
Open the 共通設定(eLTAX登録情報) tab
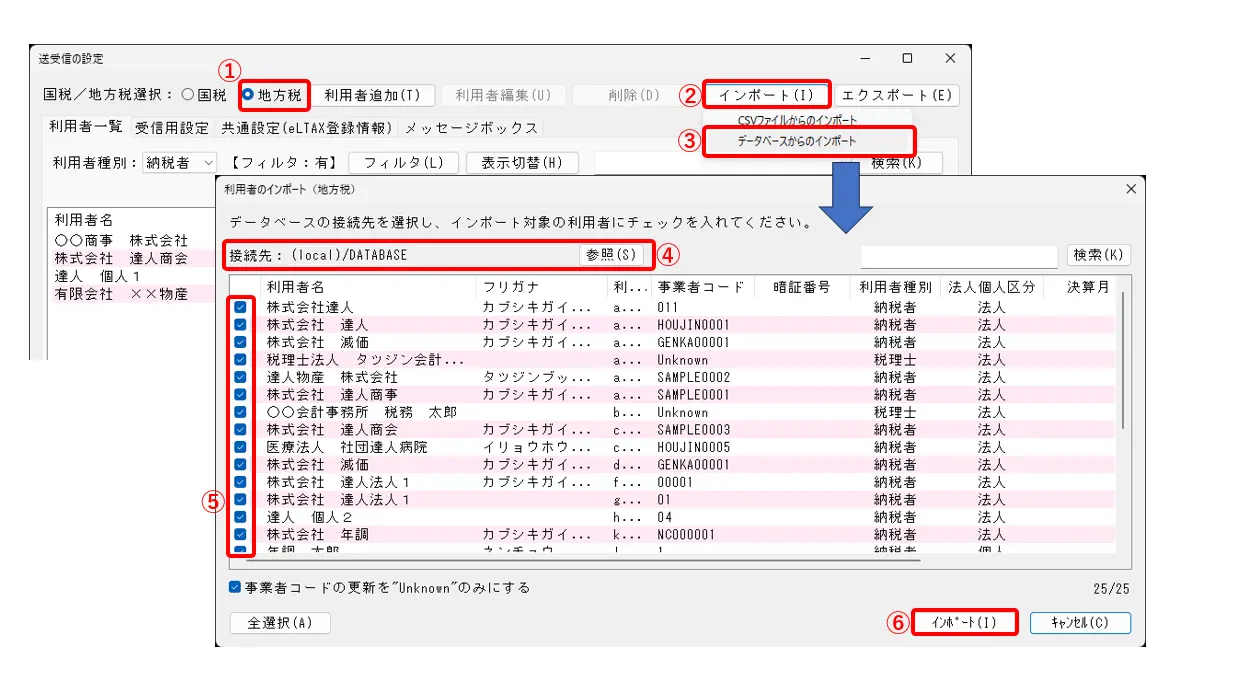coord(307,128)
